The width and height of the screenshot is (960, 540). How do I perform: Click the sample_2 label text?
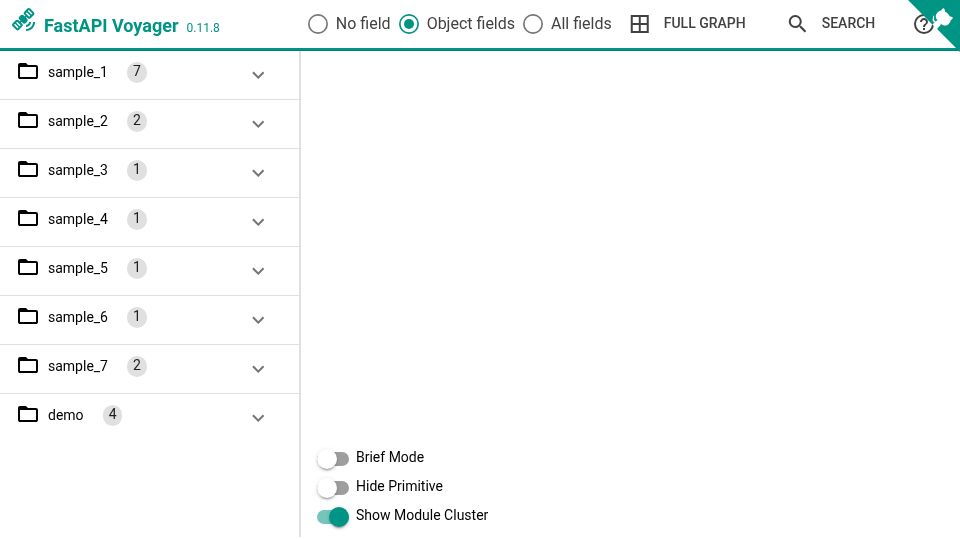pos(78,121)
